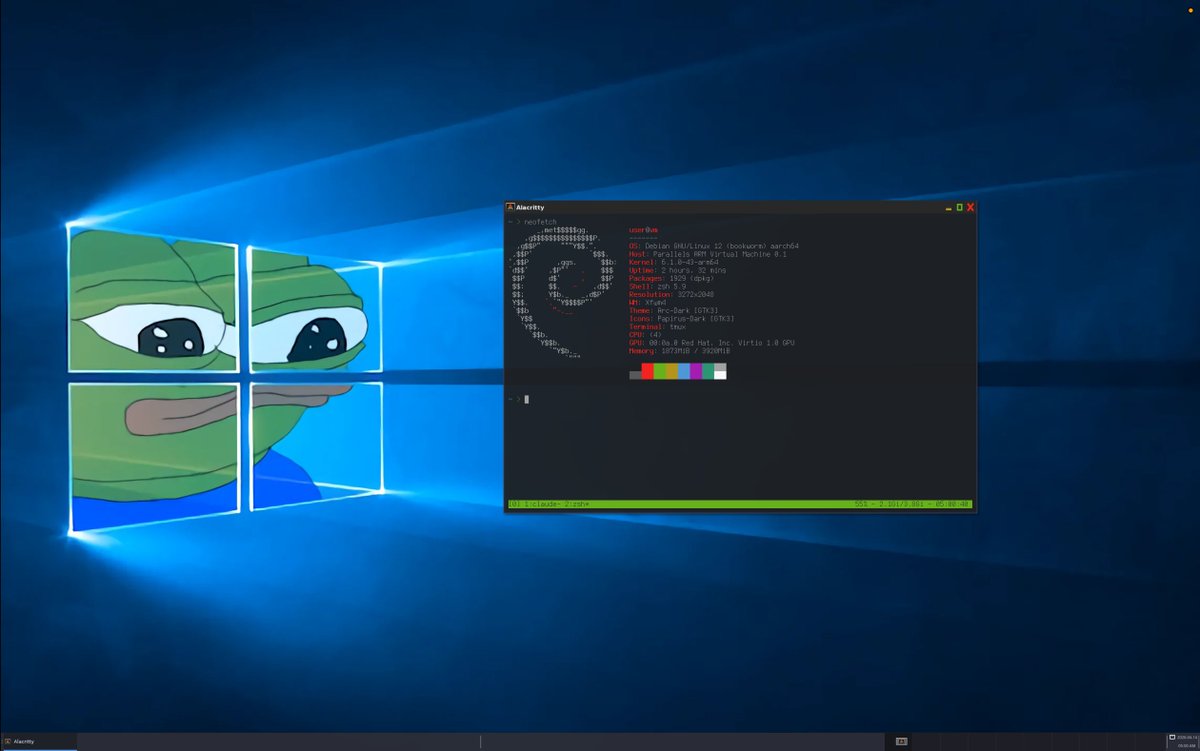Click the date and clock in the system tray

point(1187,742)
